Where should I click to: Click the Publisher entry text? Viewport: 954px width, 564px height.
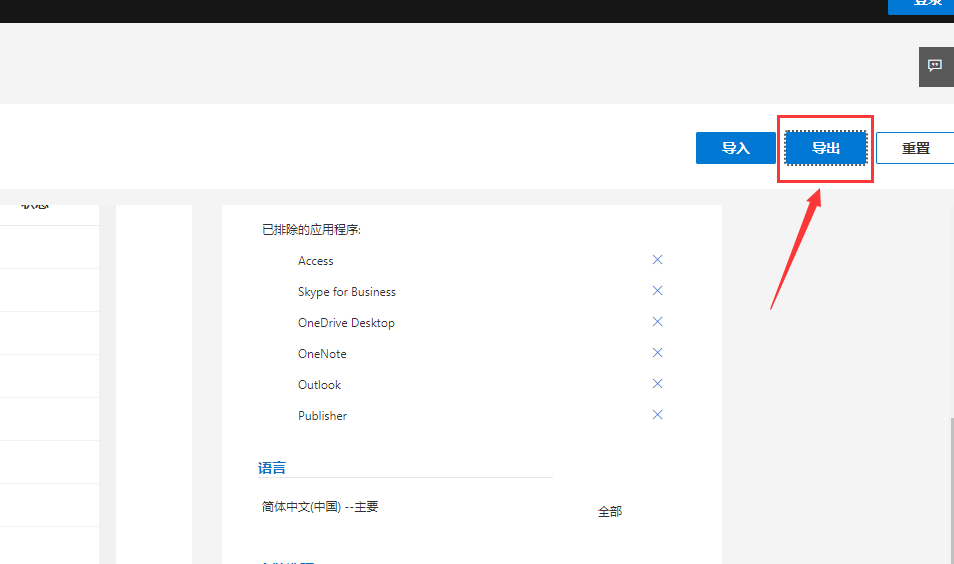click(322, 416)
